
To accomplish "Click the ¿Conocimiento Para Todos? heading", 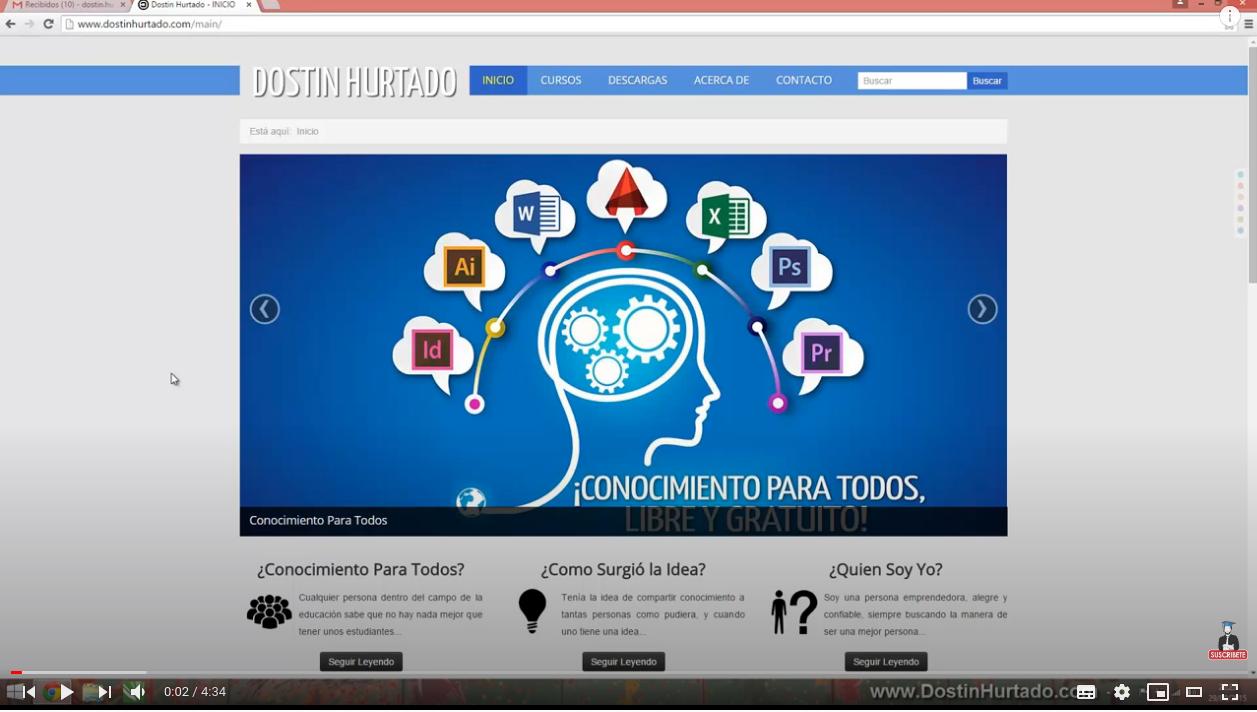I will pos(361,569).
